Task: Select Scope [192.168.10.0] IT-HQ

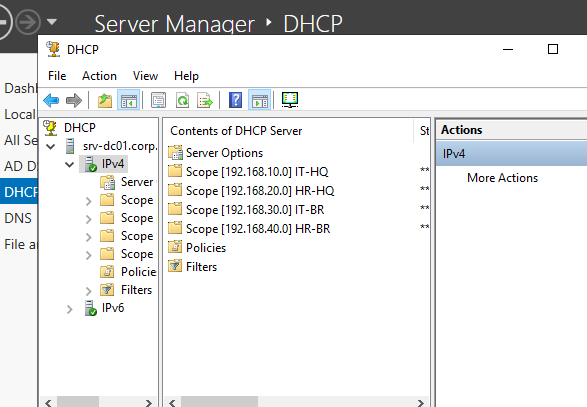Action: (x=257, y=172)
